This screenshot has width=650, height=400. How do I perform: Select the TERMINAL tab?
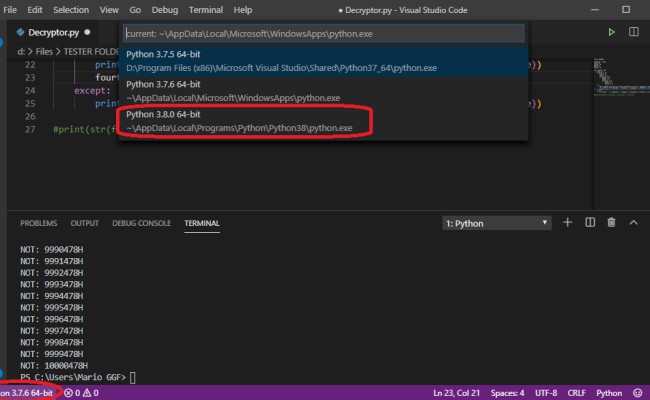click(202, 223)
